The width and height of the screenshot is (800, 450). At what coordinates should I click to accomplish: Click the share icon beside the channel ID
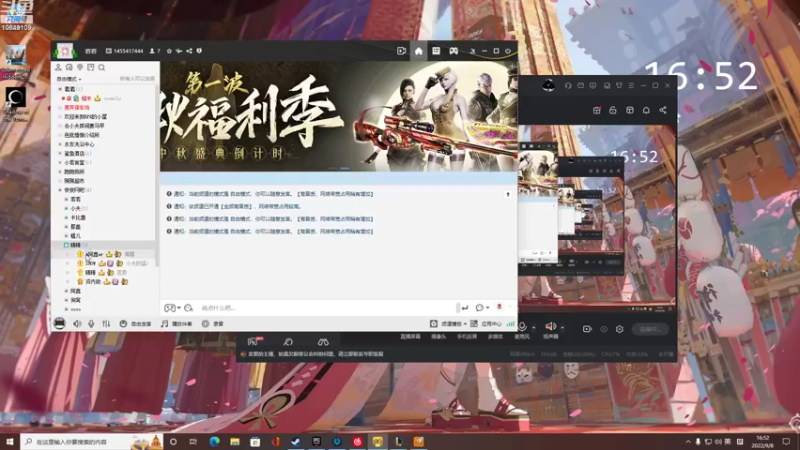pyautogui.click(x=189, y=51)
